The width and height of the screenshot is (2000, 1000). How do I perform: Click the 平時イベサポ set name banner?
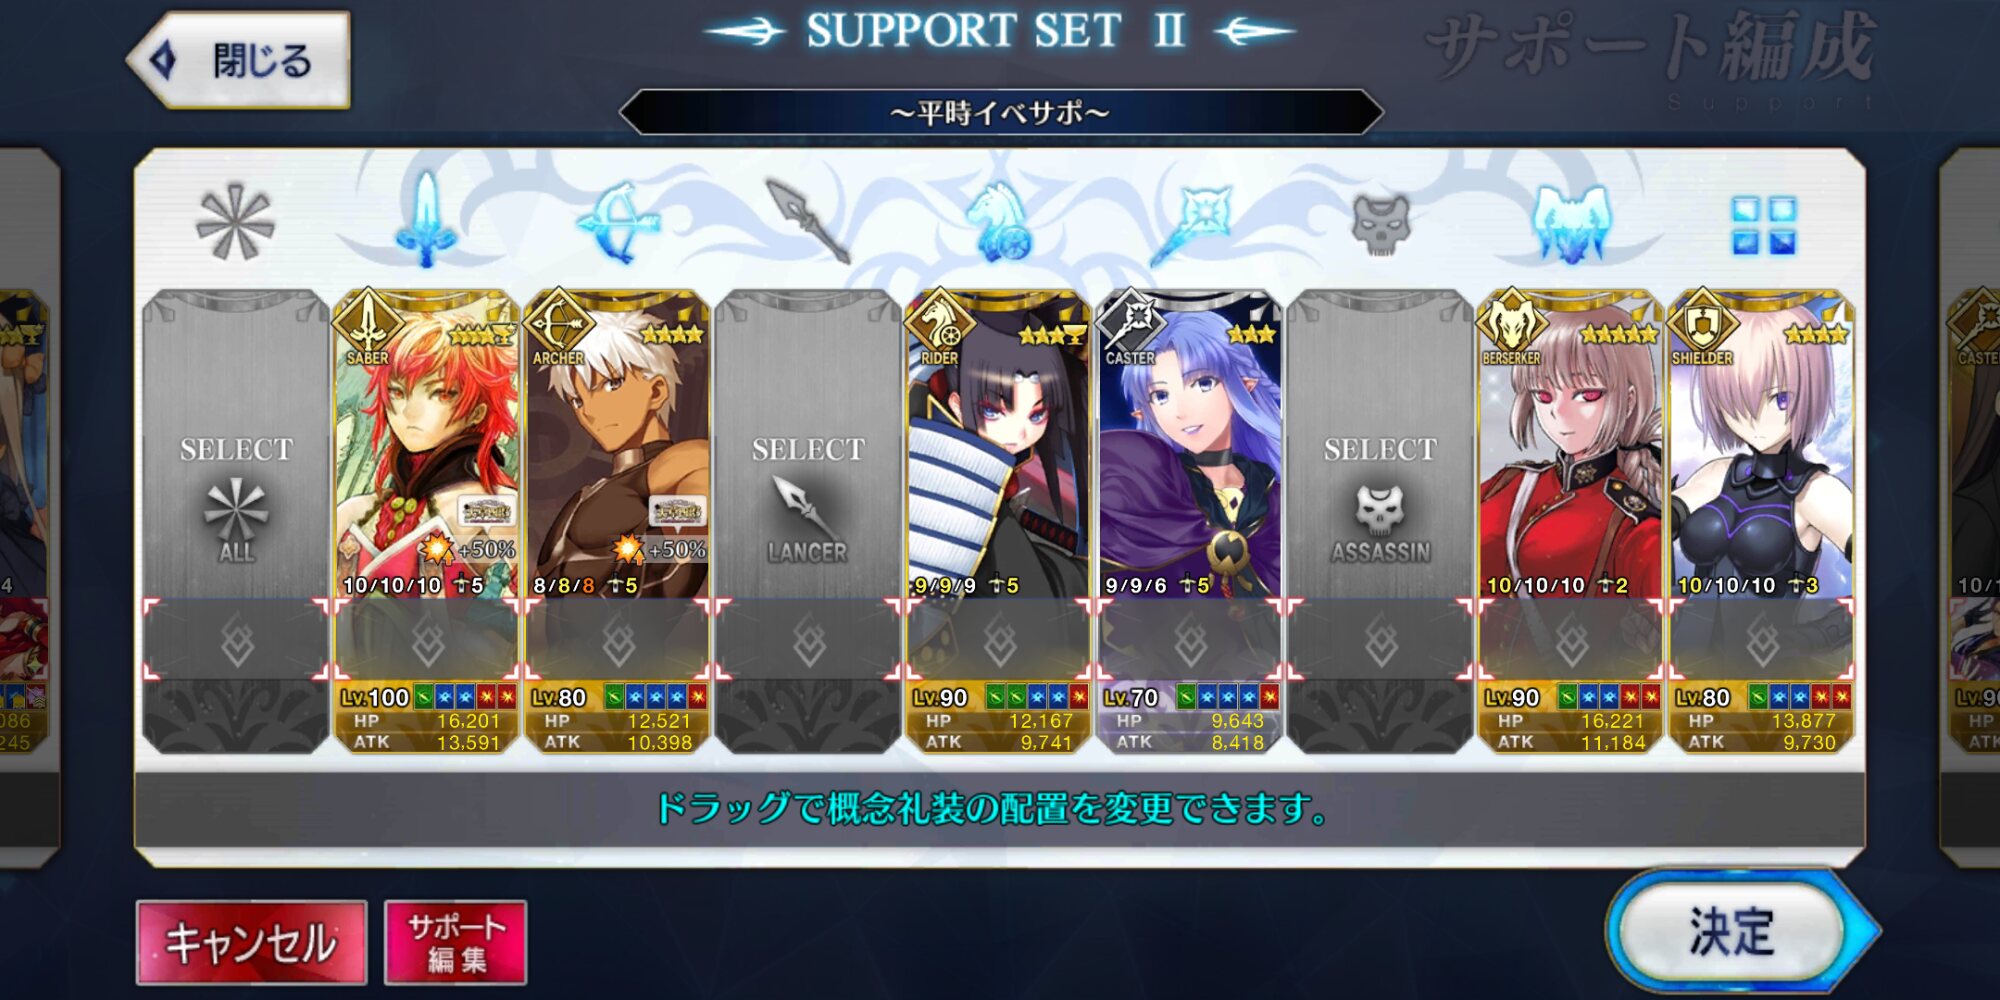[x=1000, y=112]
